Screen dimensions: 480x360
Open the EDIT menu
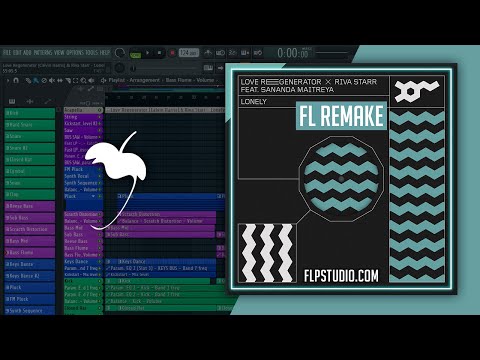click(17, 53)
